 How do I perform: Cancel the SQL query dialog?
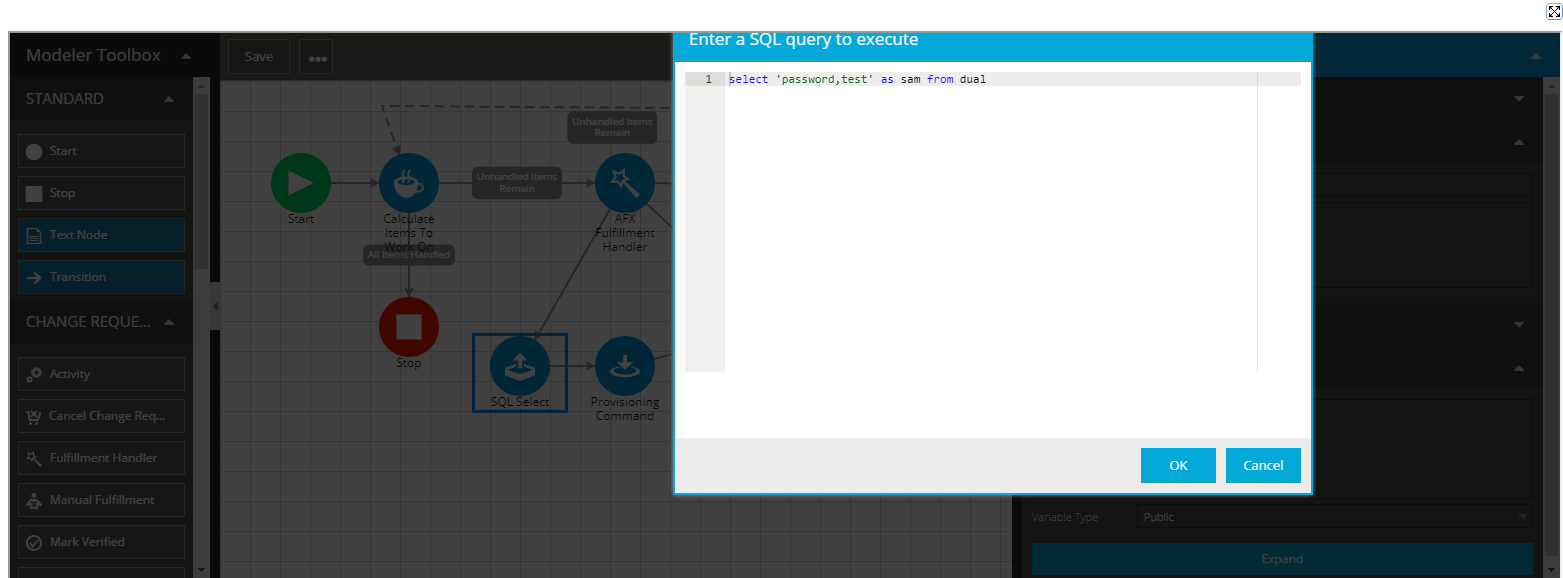pyautogui.click(x=1262, y=465)
